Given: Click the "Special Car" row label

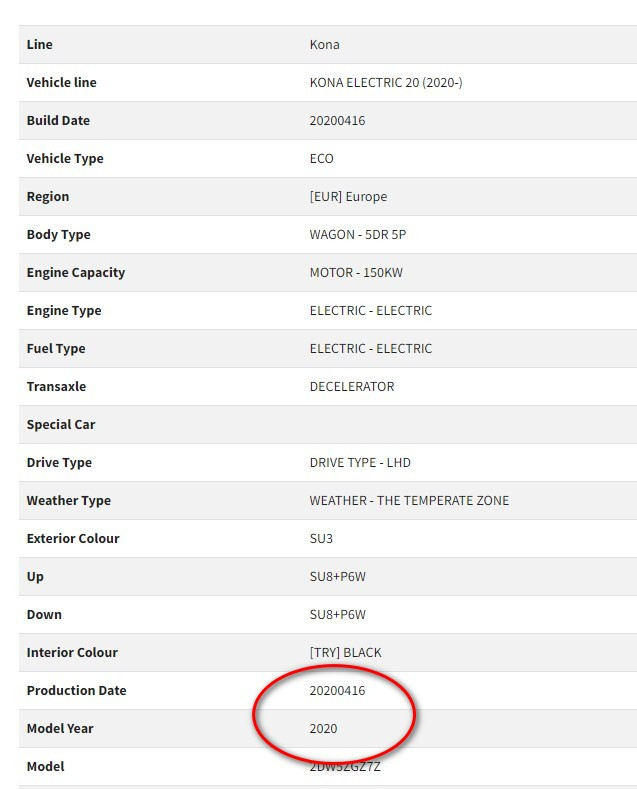Looking at the screenshot, I should pyautogui.click(x=61, y=424).
